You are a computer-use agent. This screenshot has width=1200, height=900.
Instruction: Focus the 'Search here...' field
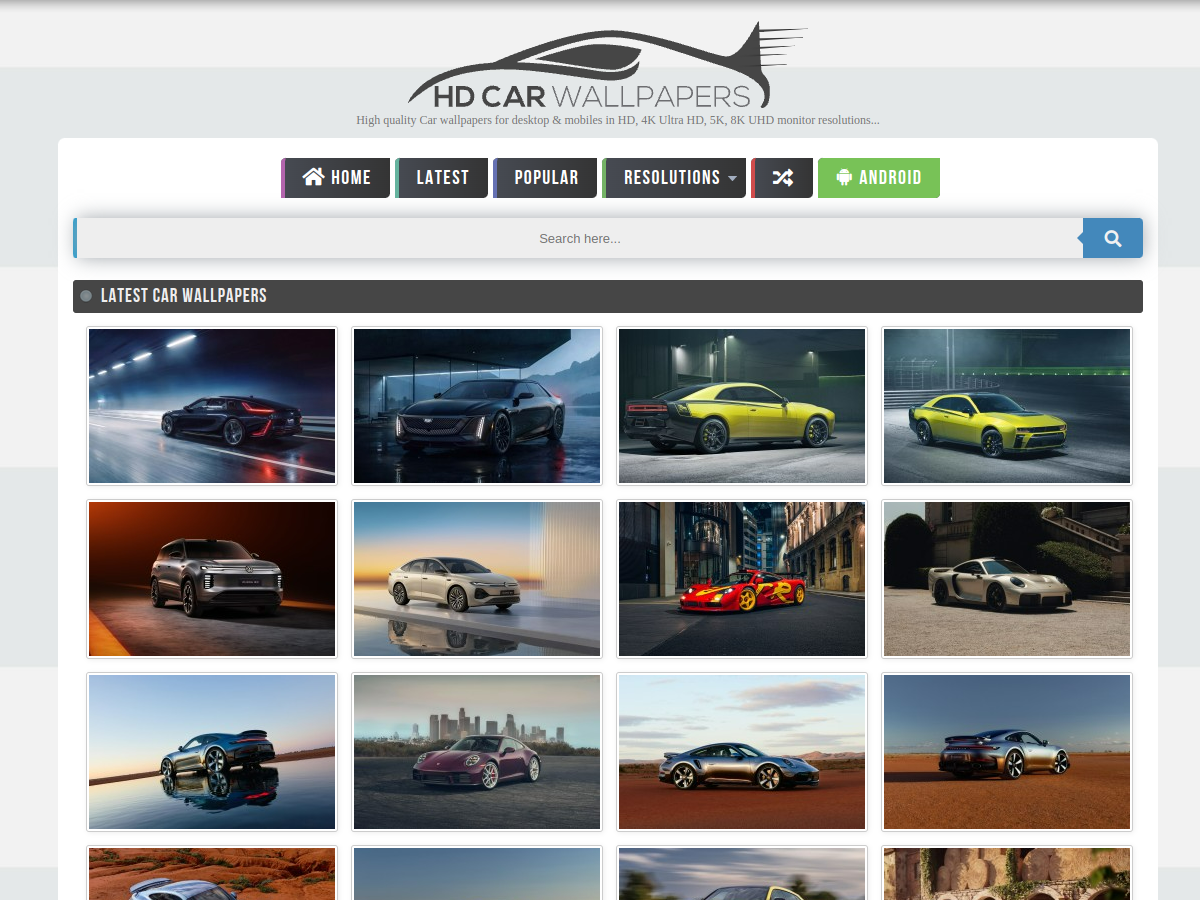[x=580, y=238]
